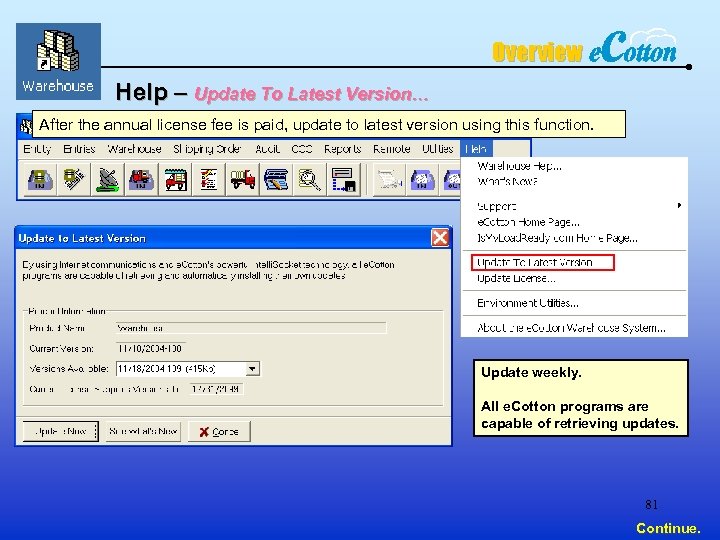The width and height of the screenshot is (720, 540).
Task: Expand the Support submenu
Action: point(574,206)
